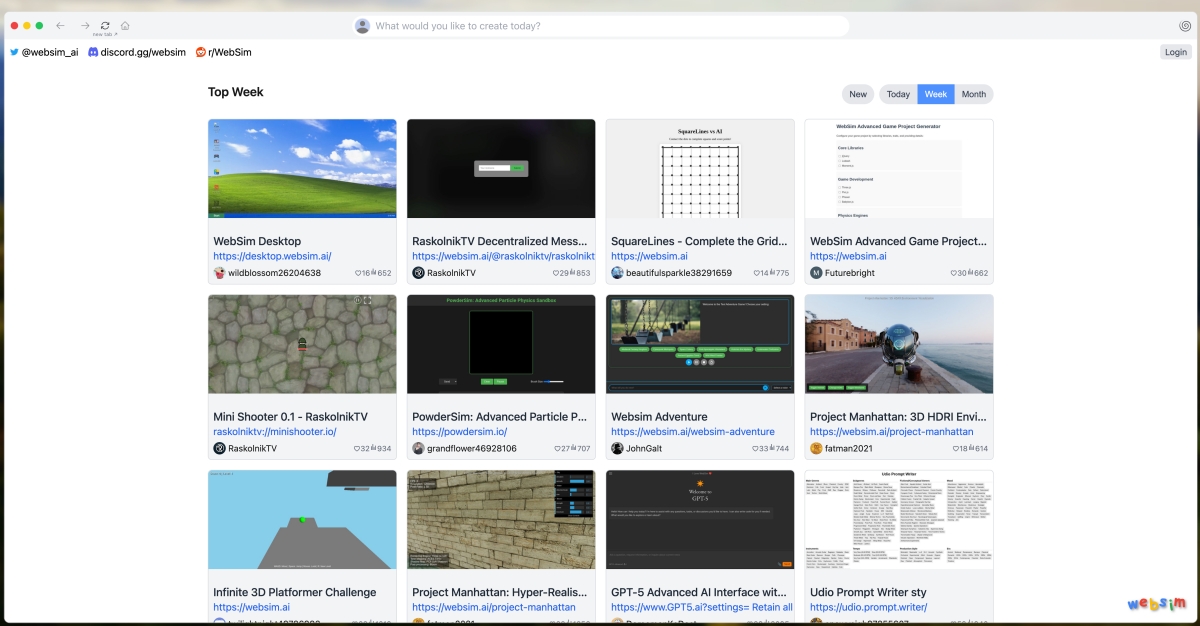
Task: Switch to the Month filter
Action: coord(973,94)
